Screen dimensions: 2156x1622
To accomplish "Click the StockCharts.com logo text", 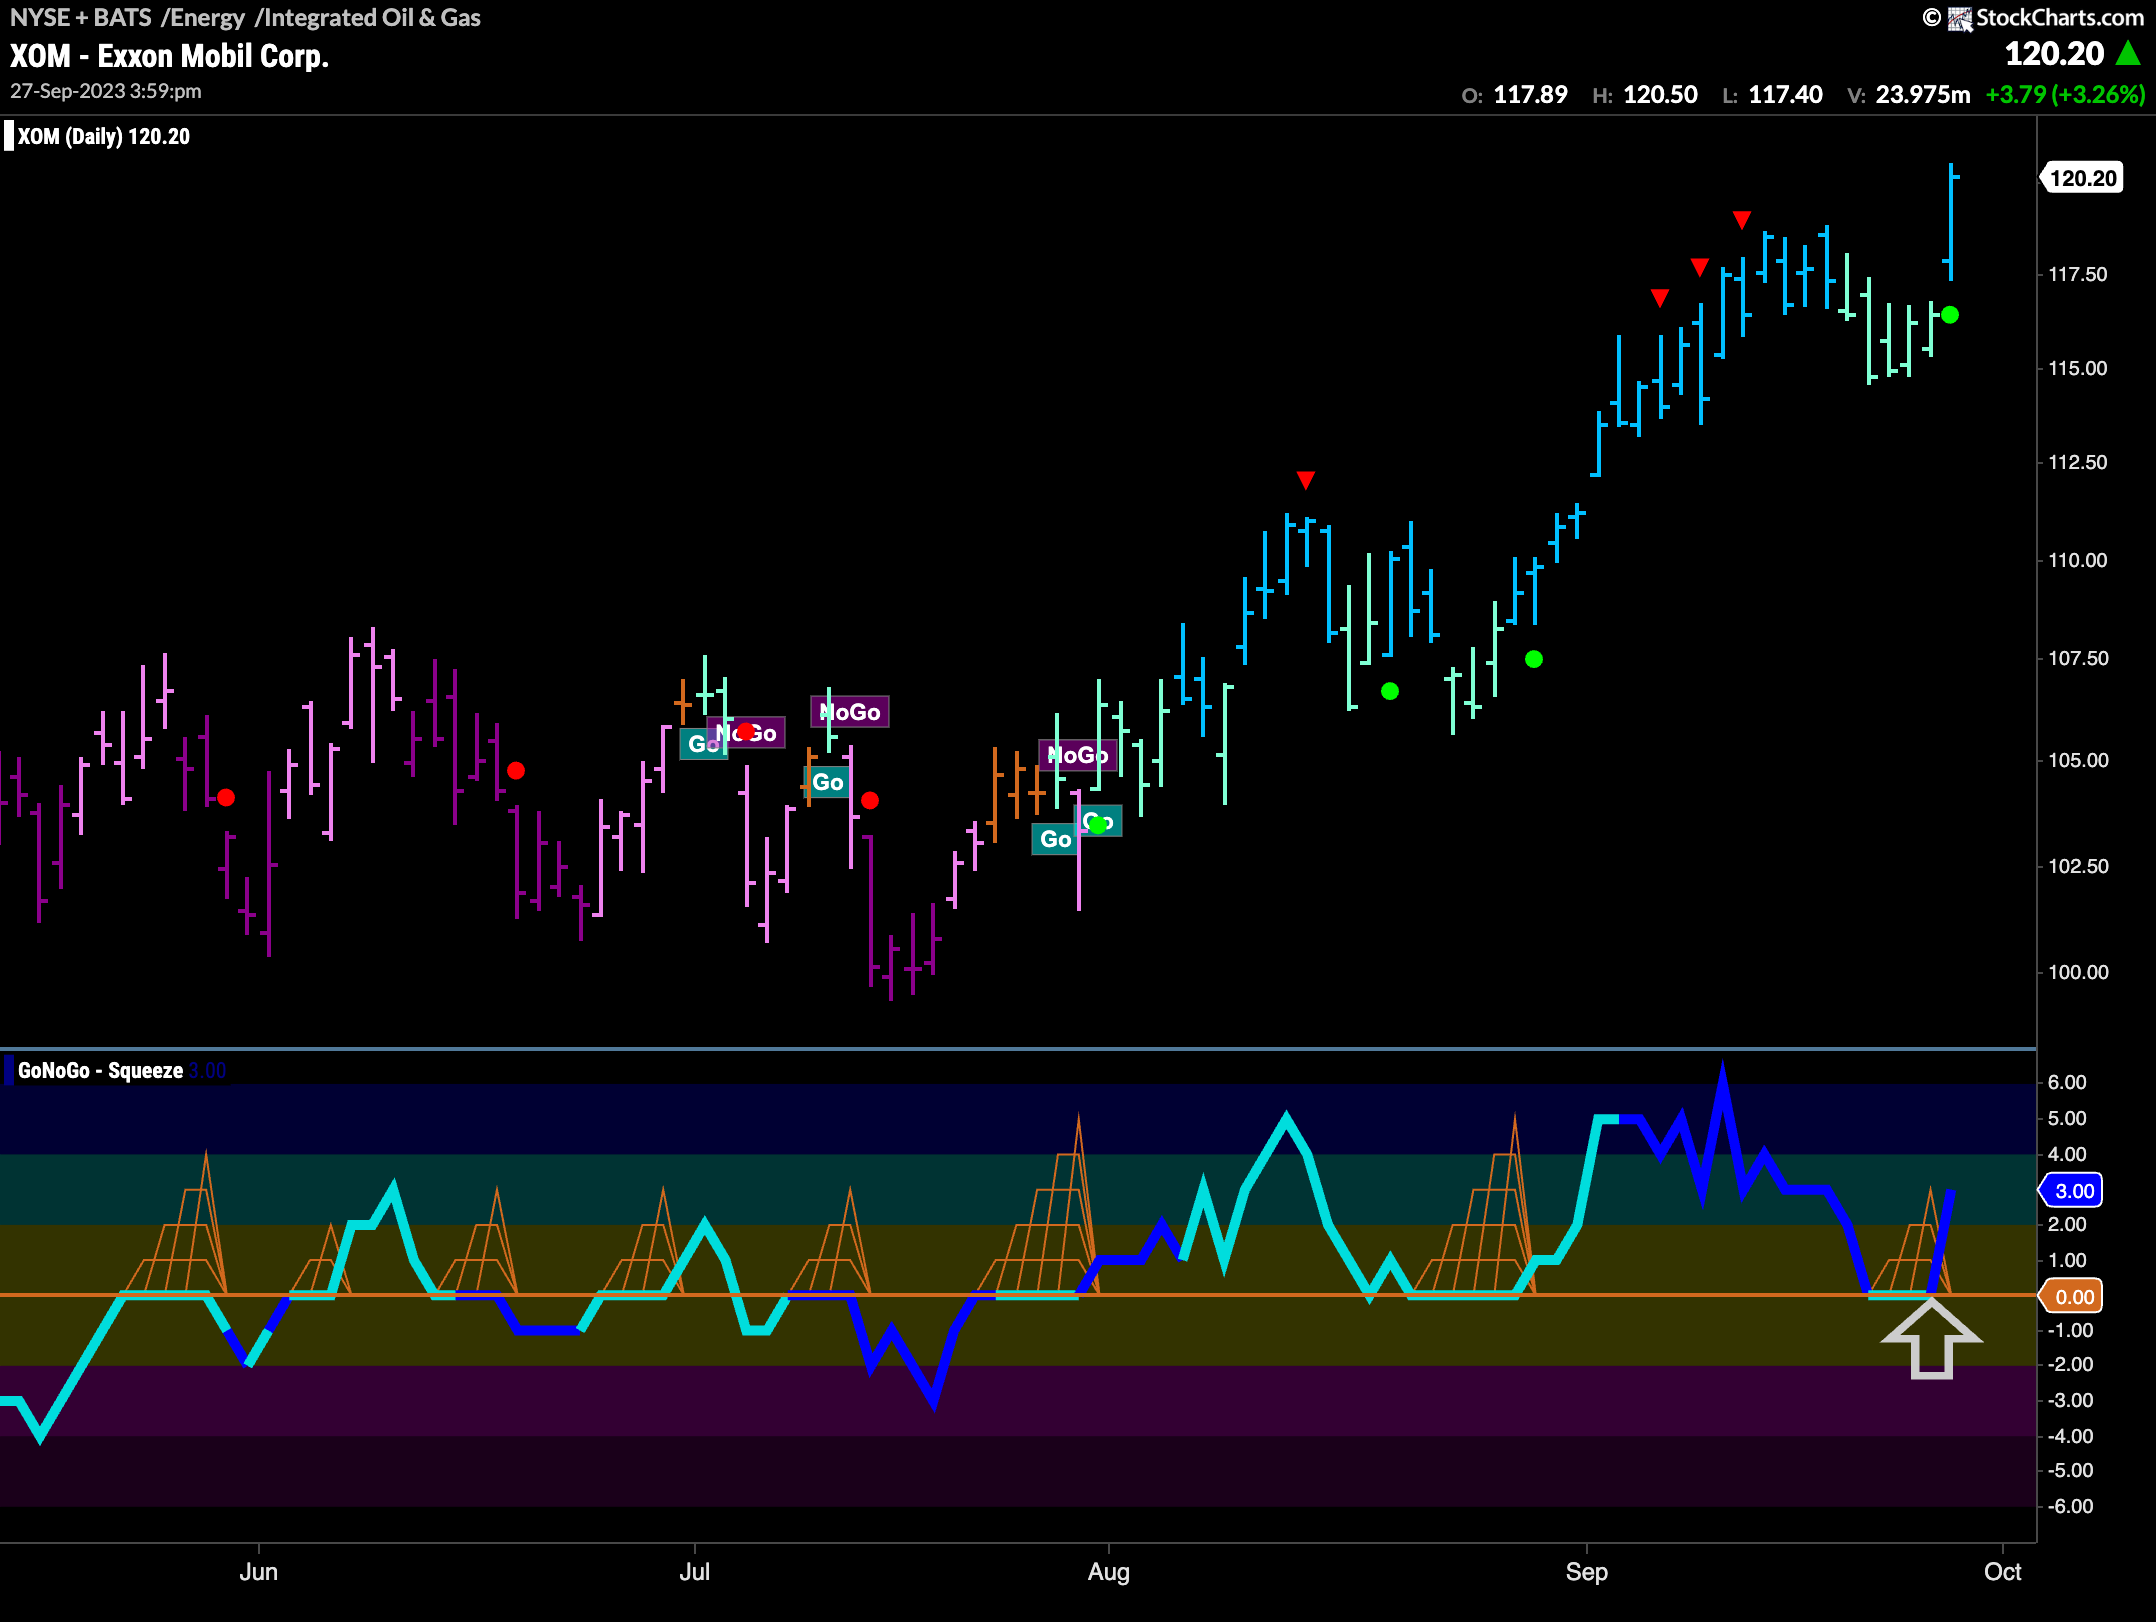I will point(2060,17).
